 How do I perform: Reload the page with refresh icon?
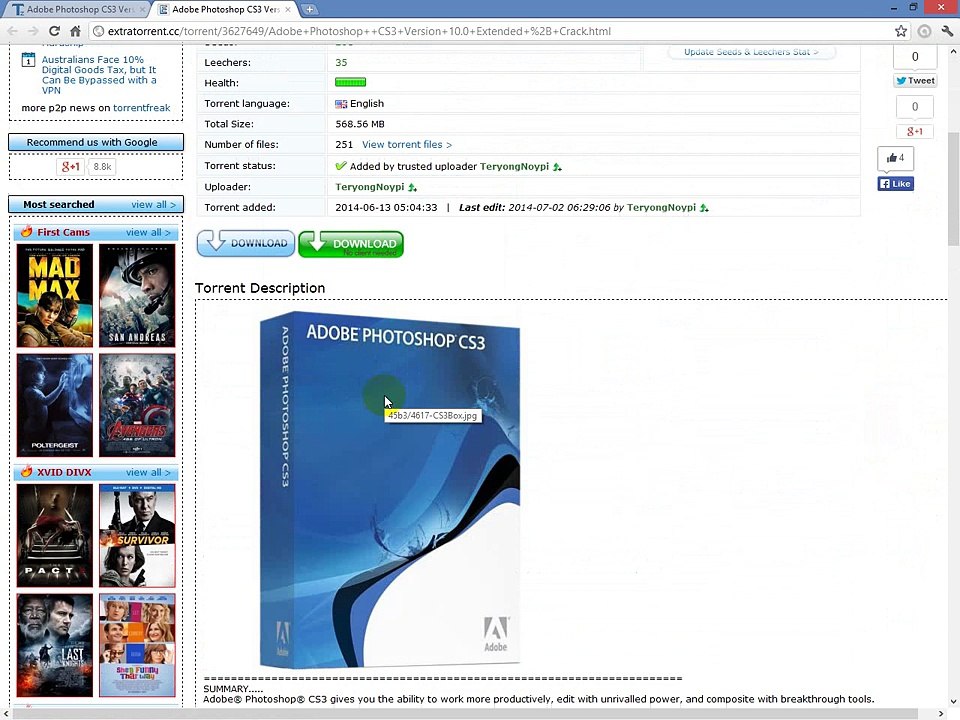(54, 31)
